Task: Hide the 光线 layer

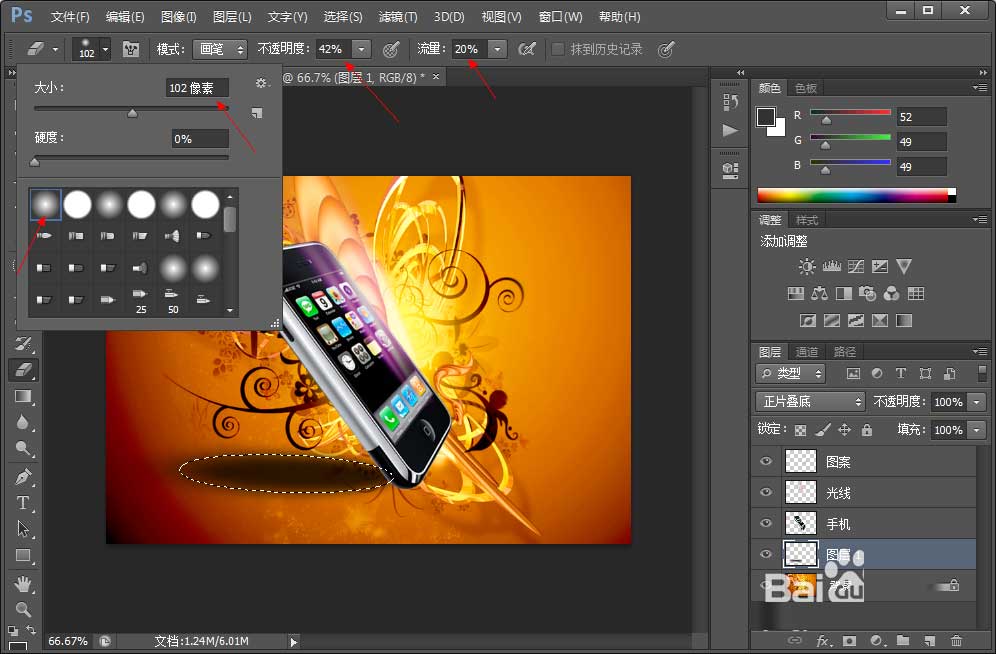Action: 765,492
